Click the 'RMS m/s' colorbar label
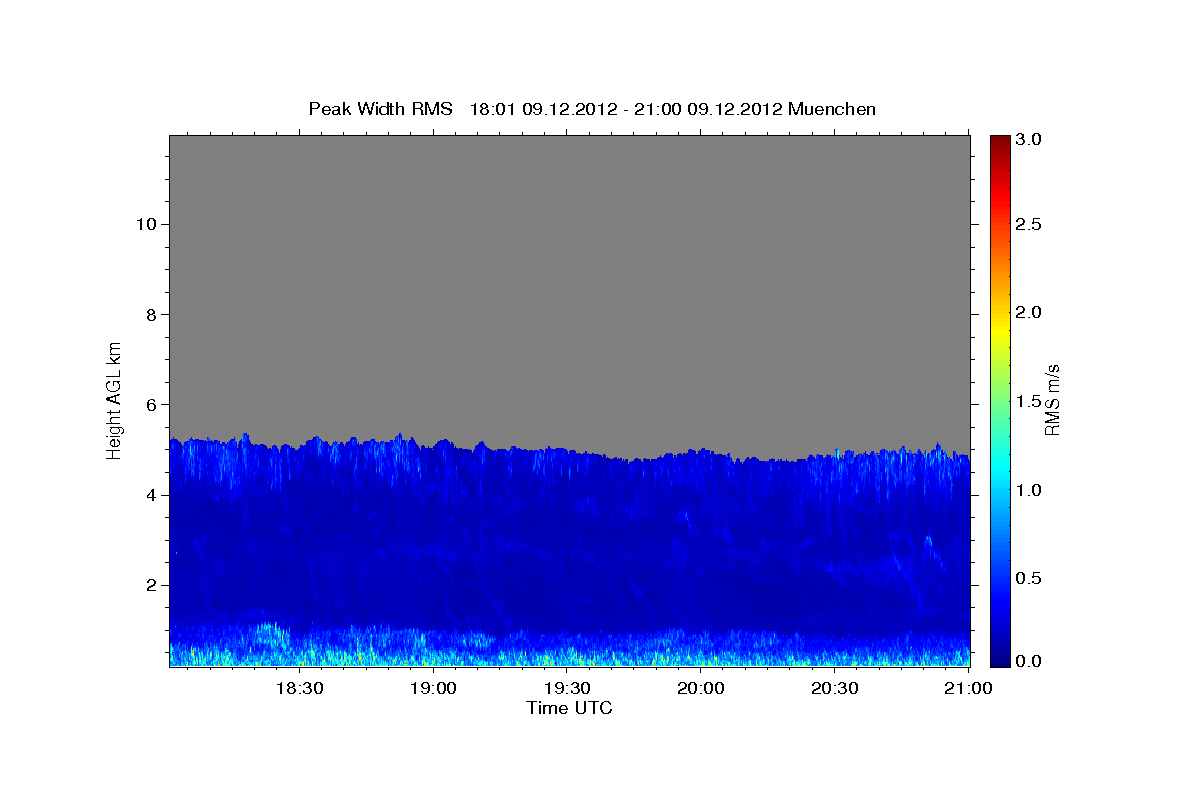 1052,400
